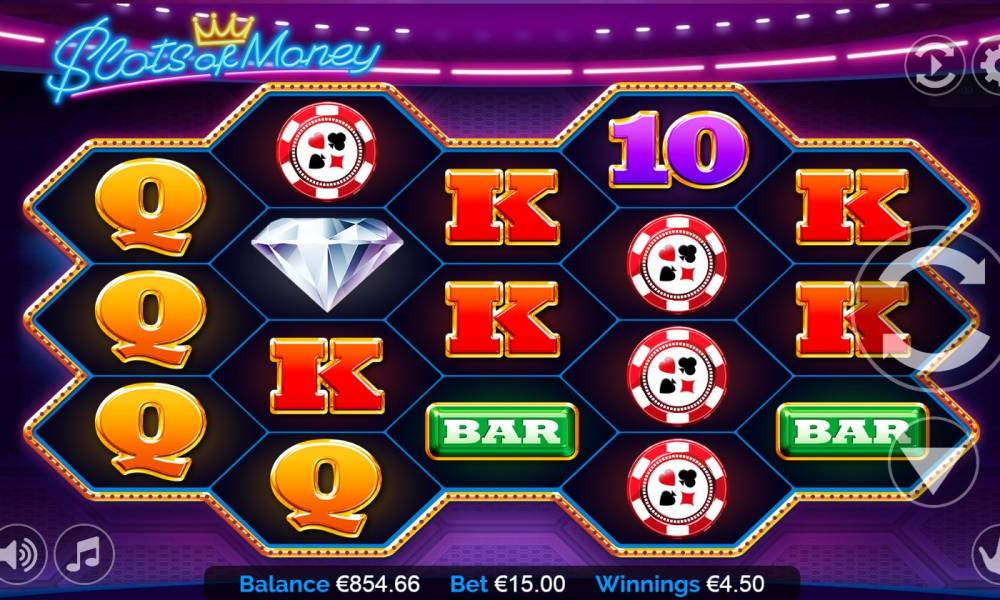Open the gear settings icon

tap(988, 65)
